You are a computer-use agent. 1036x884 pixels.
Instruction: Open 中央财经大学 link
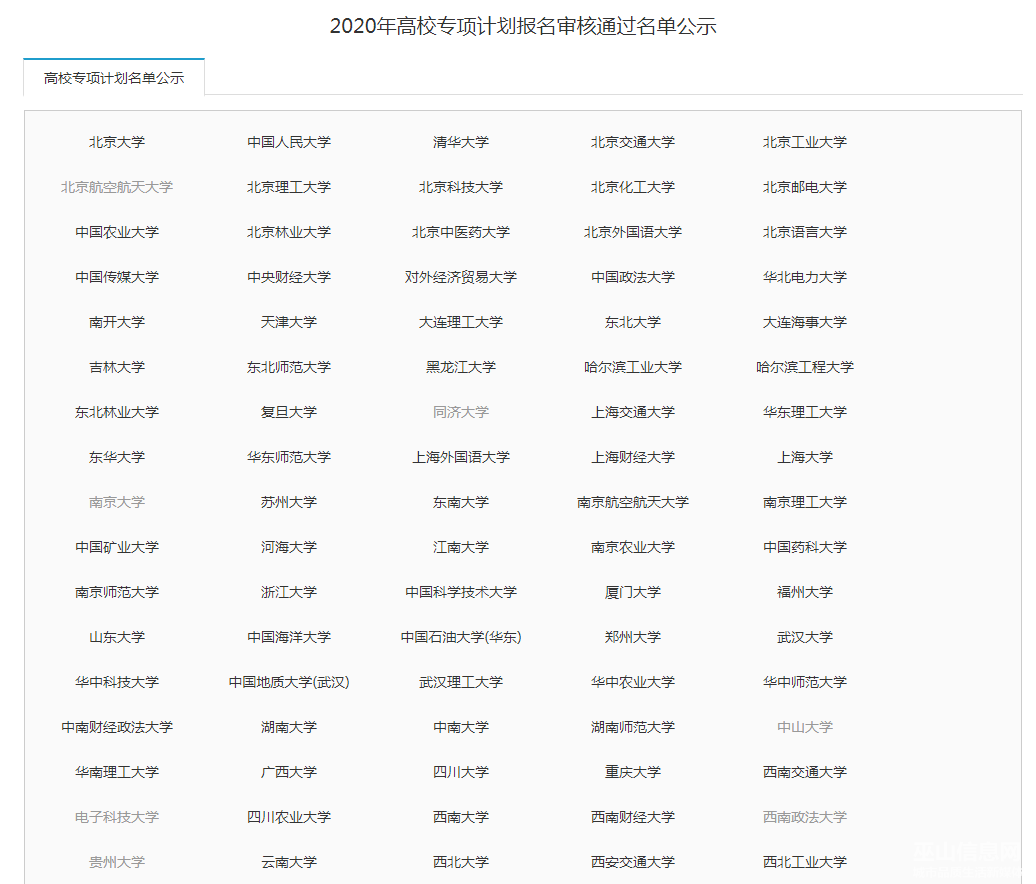pos(289,277)
